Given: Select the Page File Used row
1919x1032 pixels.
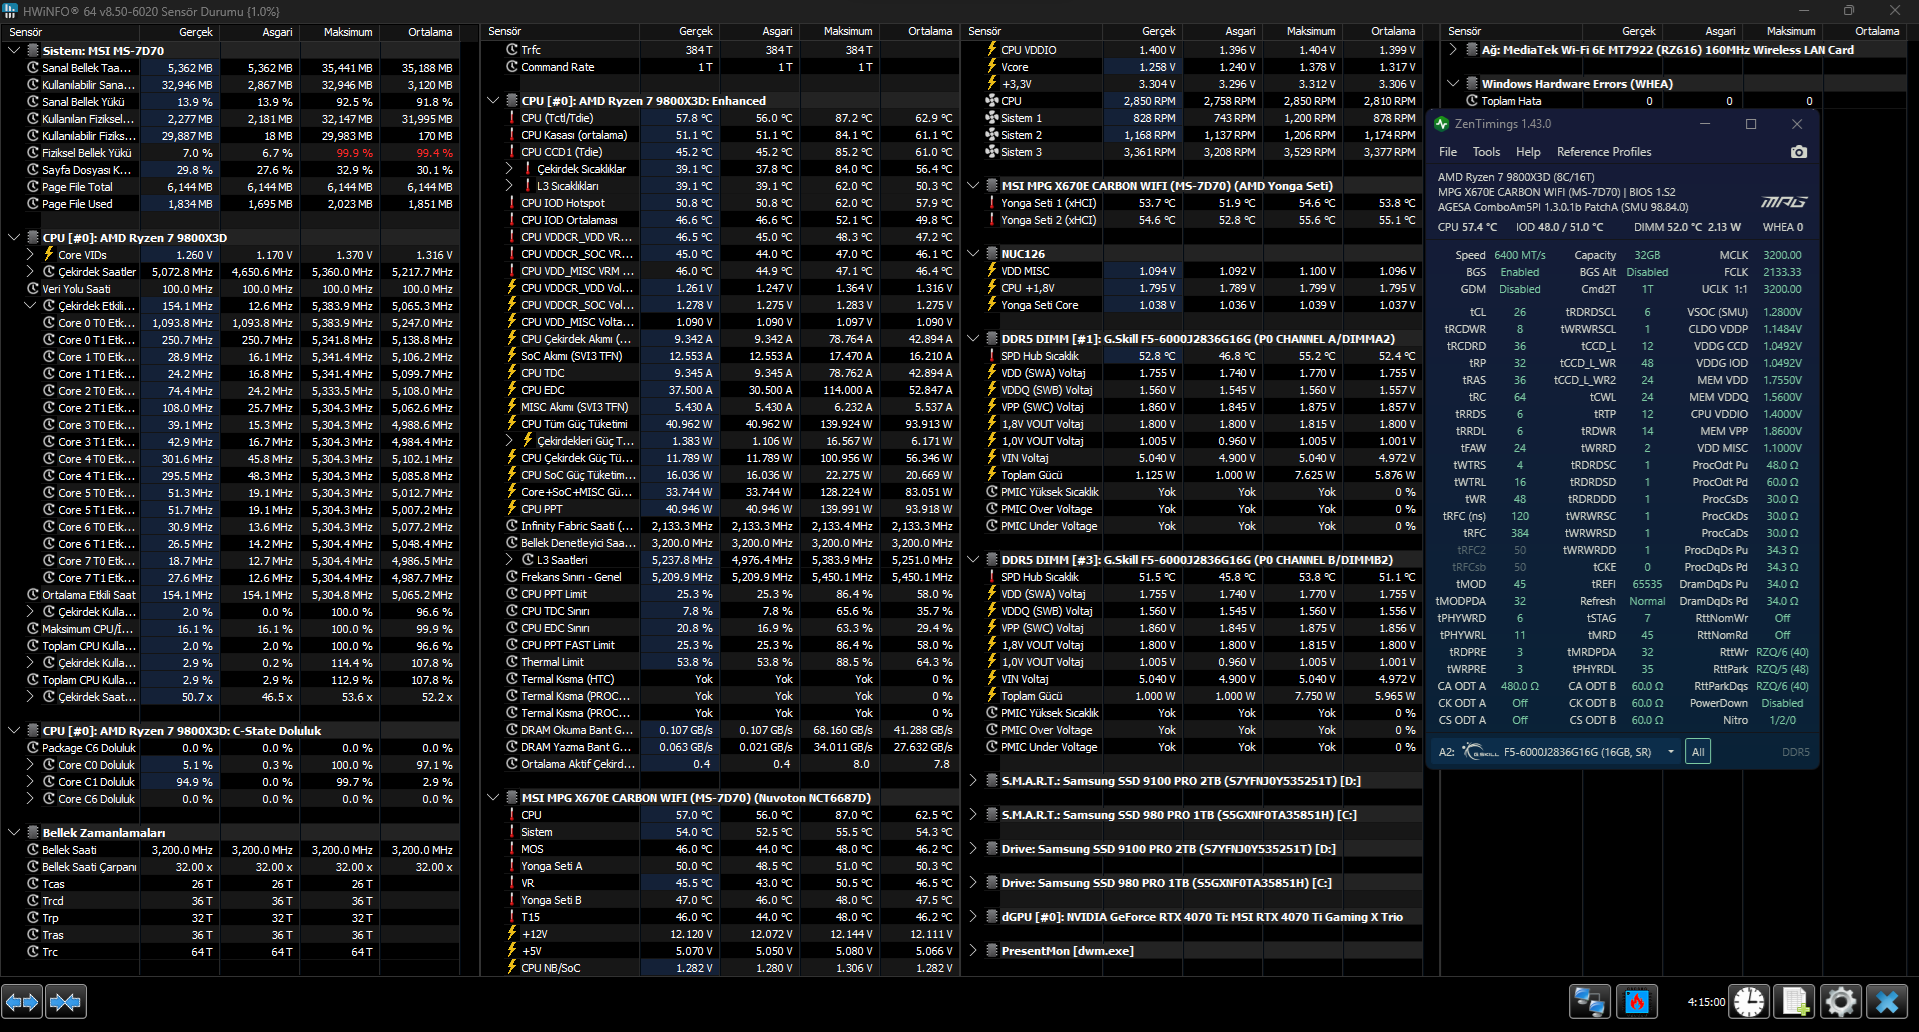Looking at the screenshot, I should 240,204.
